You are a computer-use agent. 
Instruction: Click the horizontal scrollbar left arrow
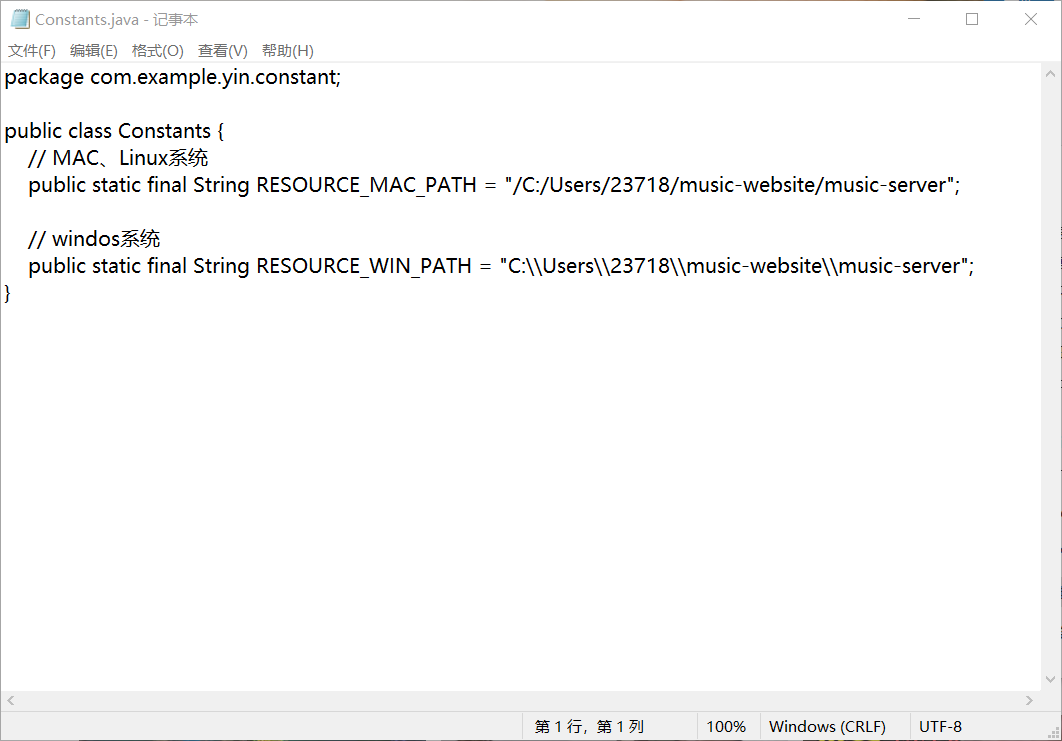coord(11,700)
